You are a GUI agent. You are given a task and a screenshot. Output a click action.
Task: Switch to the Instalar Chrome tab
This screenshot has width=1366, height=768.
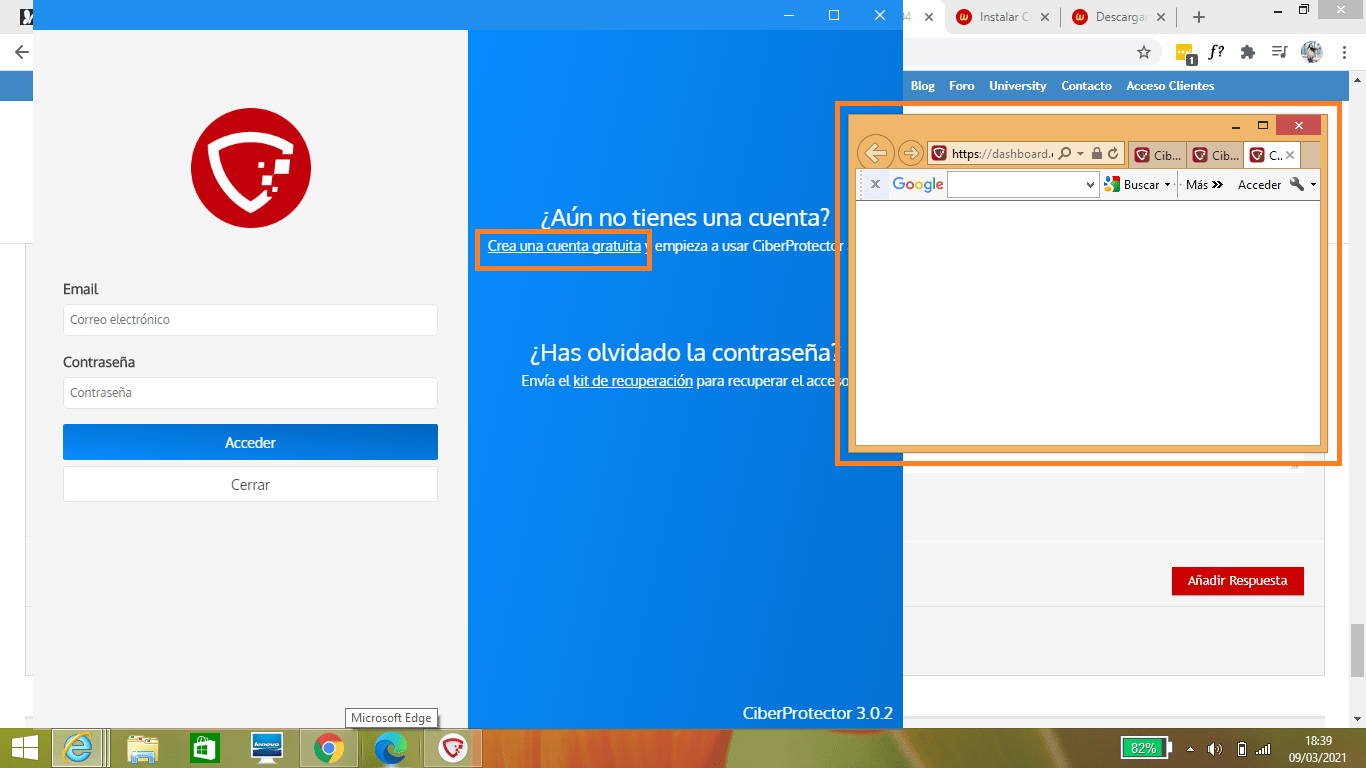[x=1002, y=17]
